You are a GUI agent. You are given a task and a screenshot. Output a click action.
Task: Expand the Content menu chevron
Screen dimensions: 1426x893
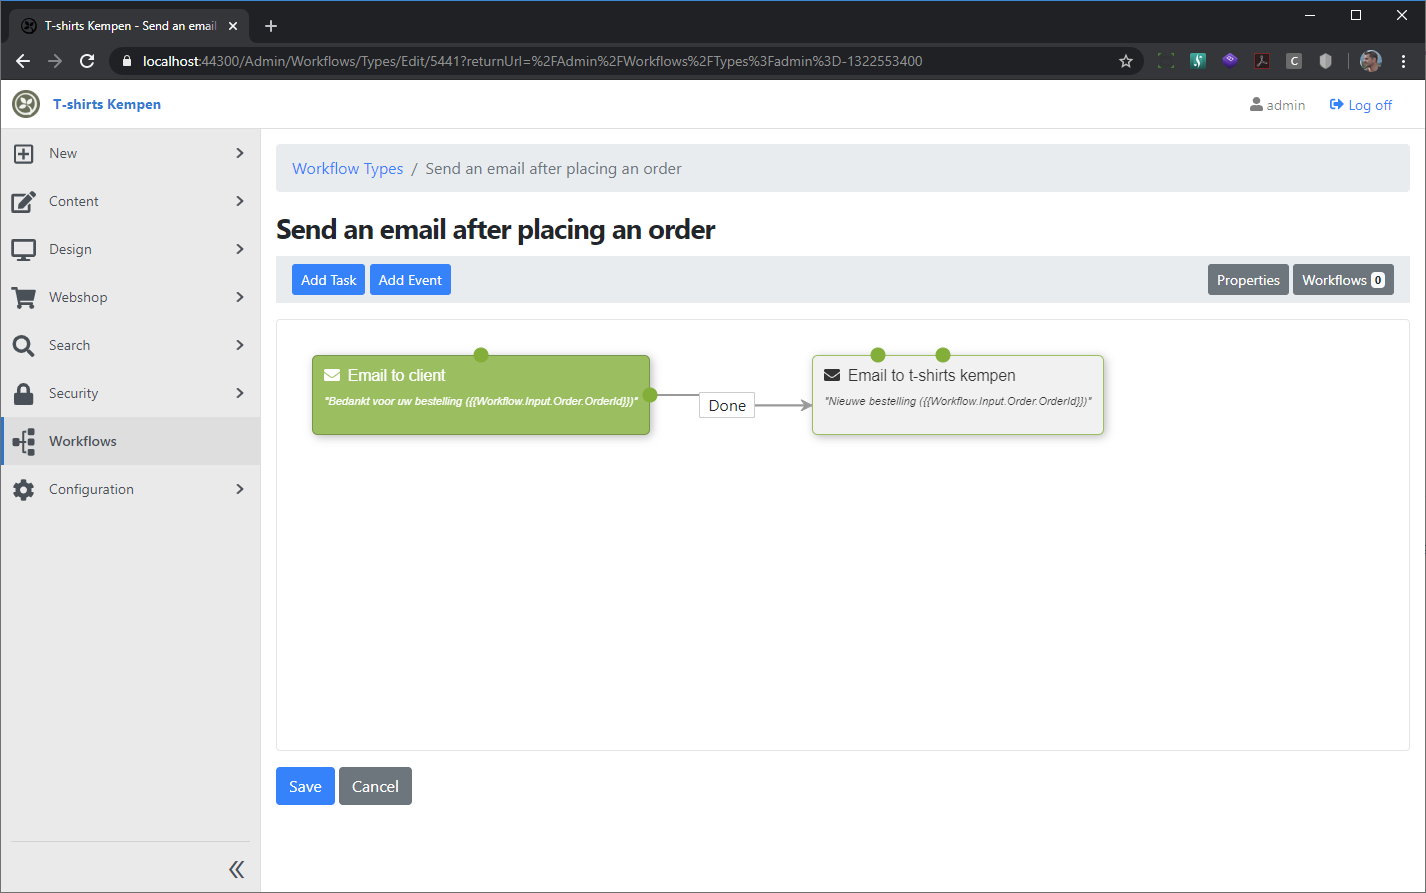click(x=240, y=201)
